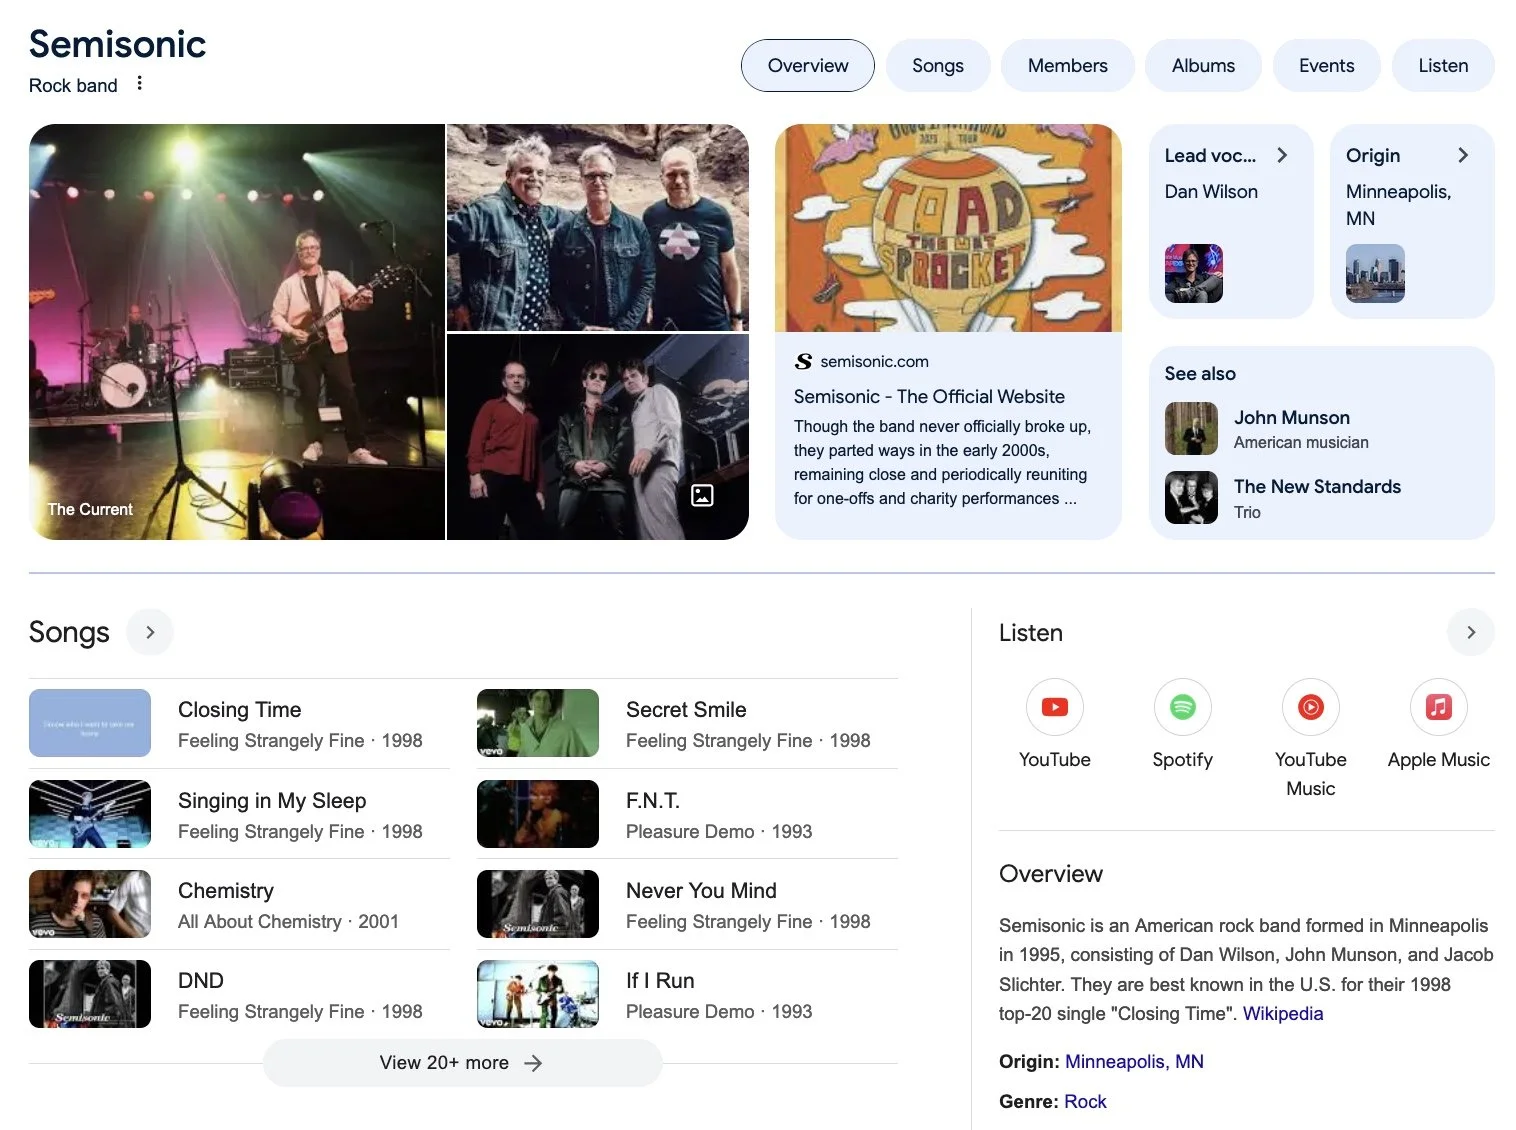This screenshot has height=1130, width=1516.
Task: Click the View 20+ more button
Action: click(x=462, y=1063)
